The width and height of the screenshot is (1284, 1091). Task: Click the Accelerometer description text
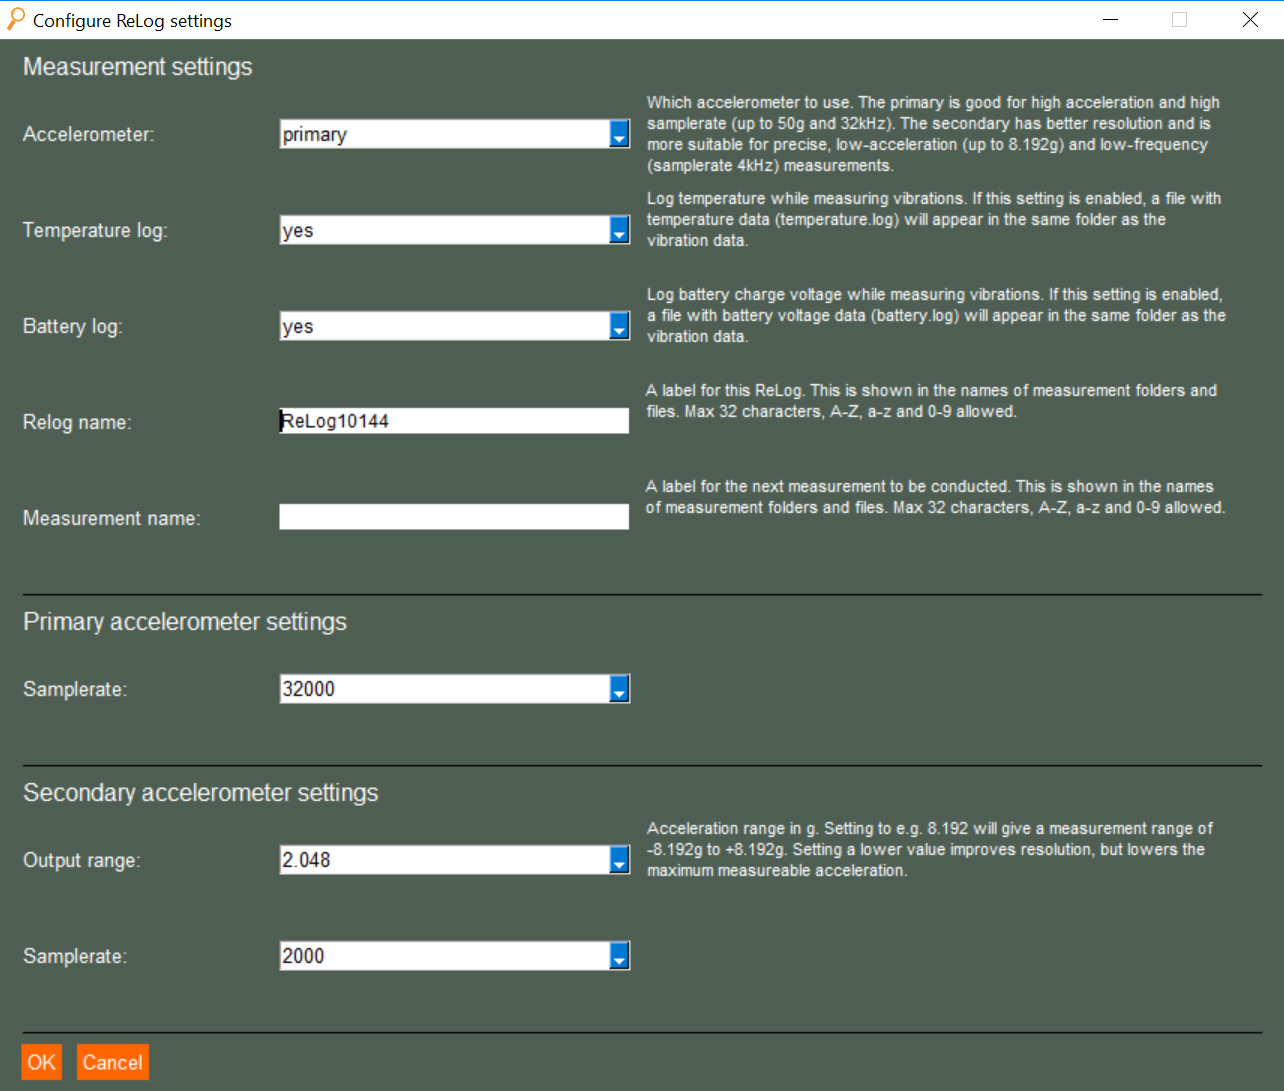[x=933, y=134]
